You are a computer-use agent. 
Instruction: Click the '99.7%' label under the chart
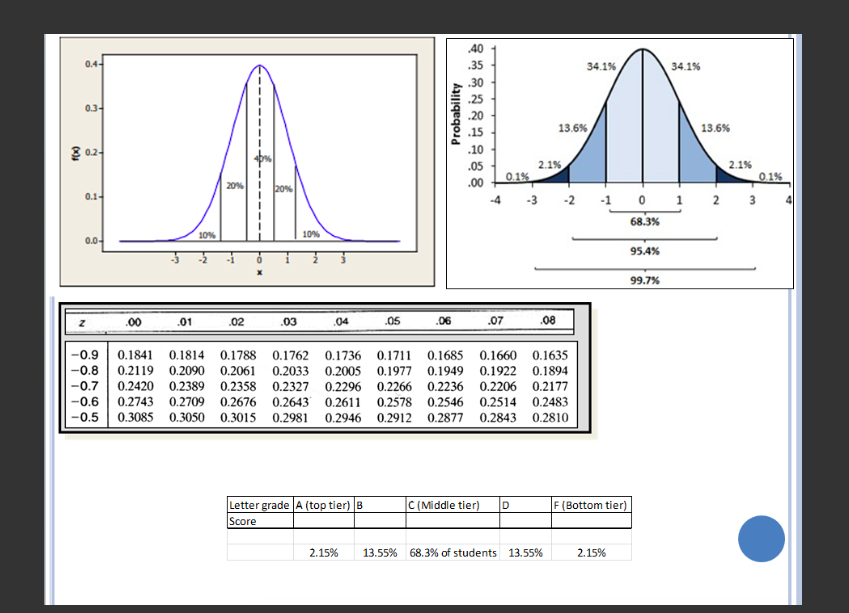(644, 281)
